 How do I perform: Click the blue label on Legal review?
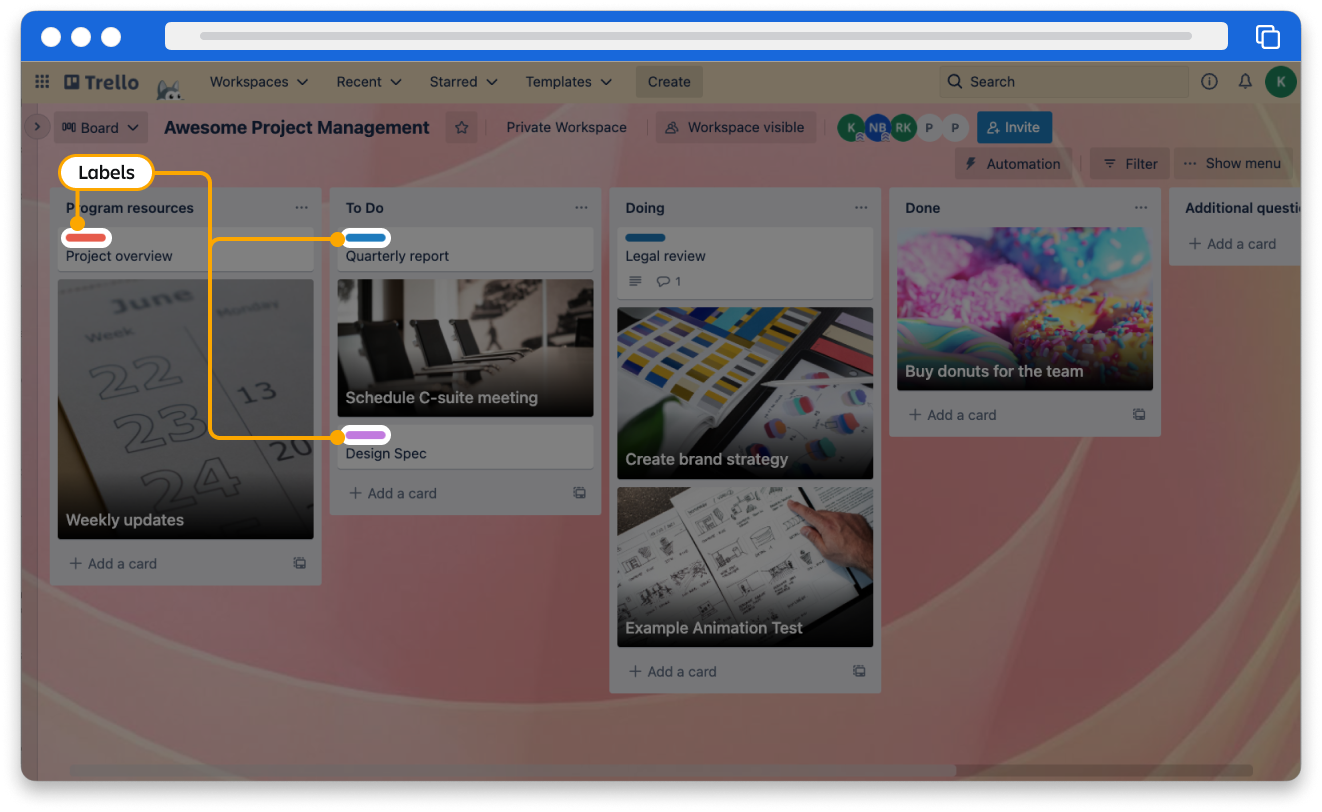coord(646,238)
